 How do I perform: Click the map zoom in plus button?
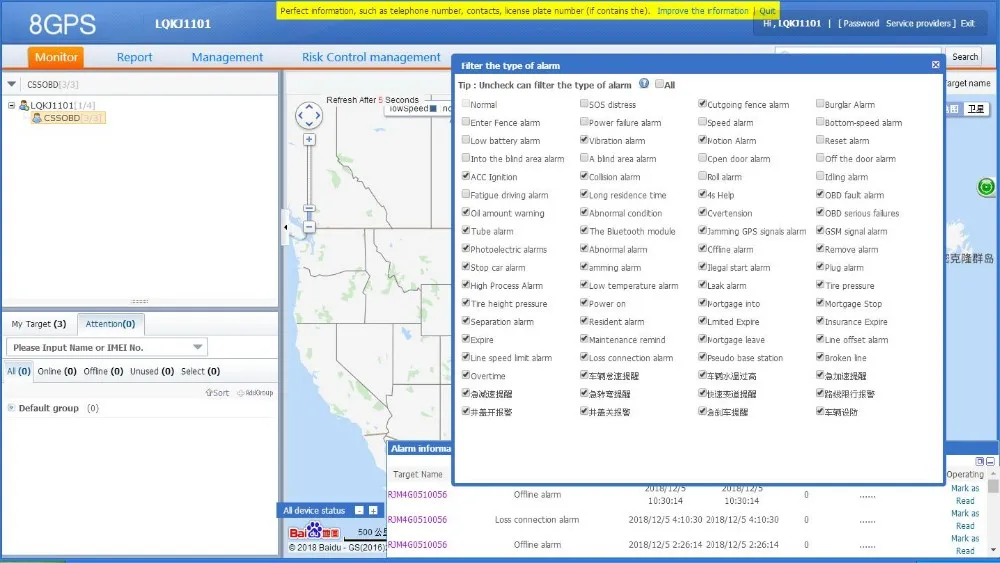[309, 140]
